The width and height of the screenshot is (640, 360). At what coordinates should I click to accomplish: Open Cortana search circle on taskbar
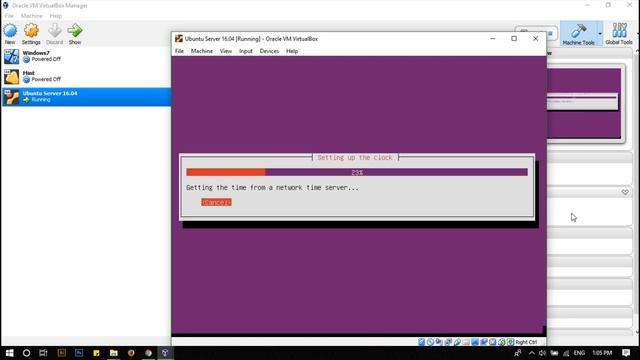click(26, 353)
